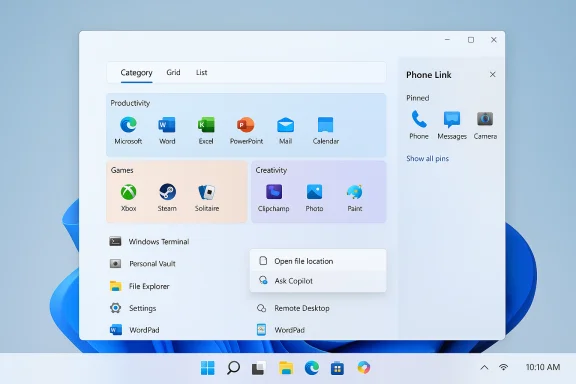Viewport: 576px width, 384px height.
Task: Open Excel from the Productivity group
Action: tap(206, 130)
